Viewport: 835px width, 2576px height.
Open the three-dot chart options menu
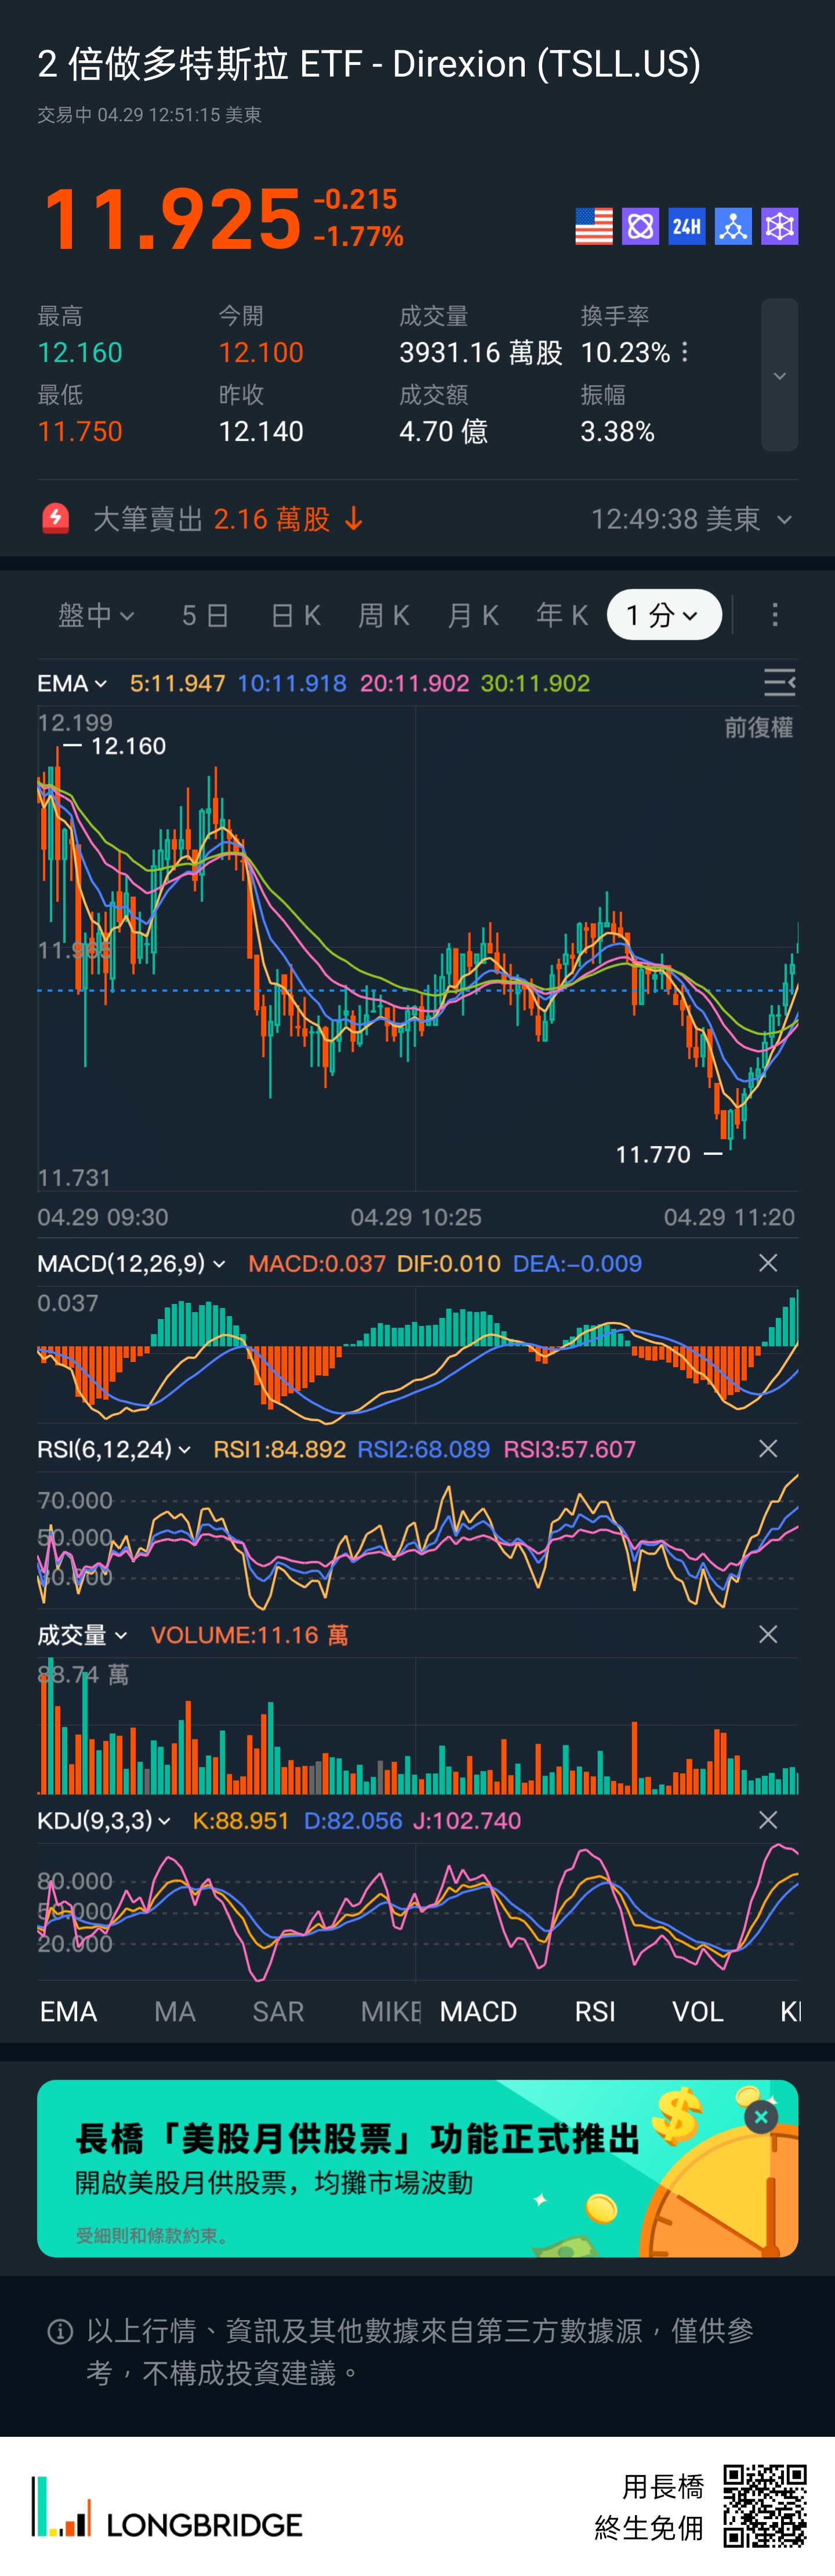[x=775, y=615]
